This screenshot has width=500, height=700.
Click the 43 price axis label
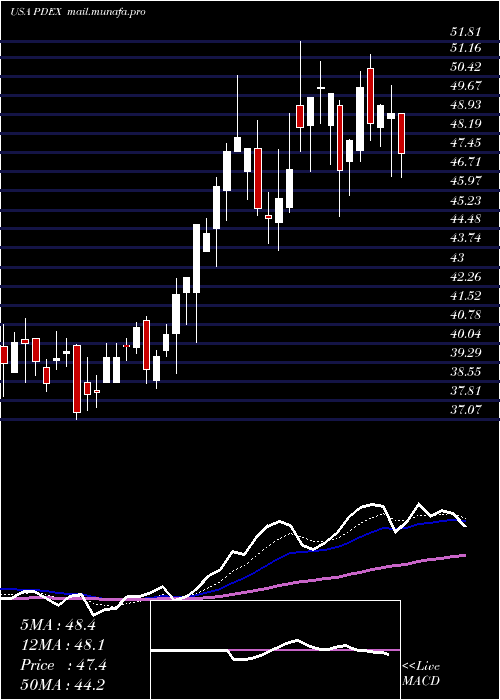point(457,258)
